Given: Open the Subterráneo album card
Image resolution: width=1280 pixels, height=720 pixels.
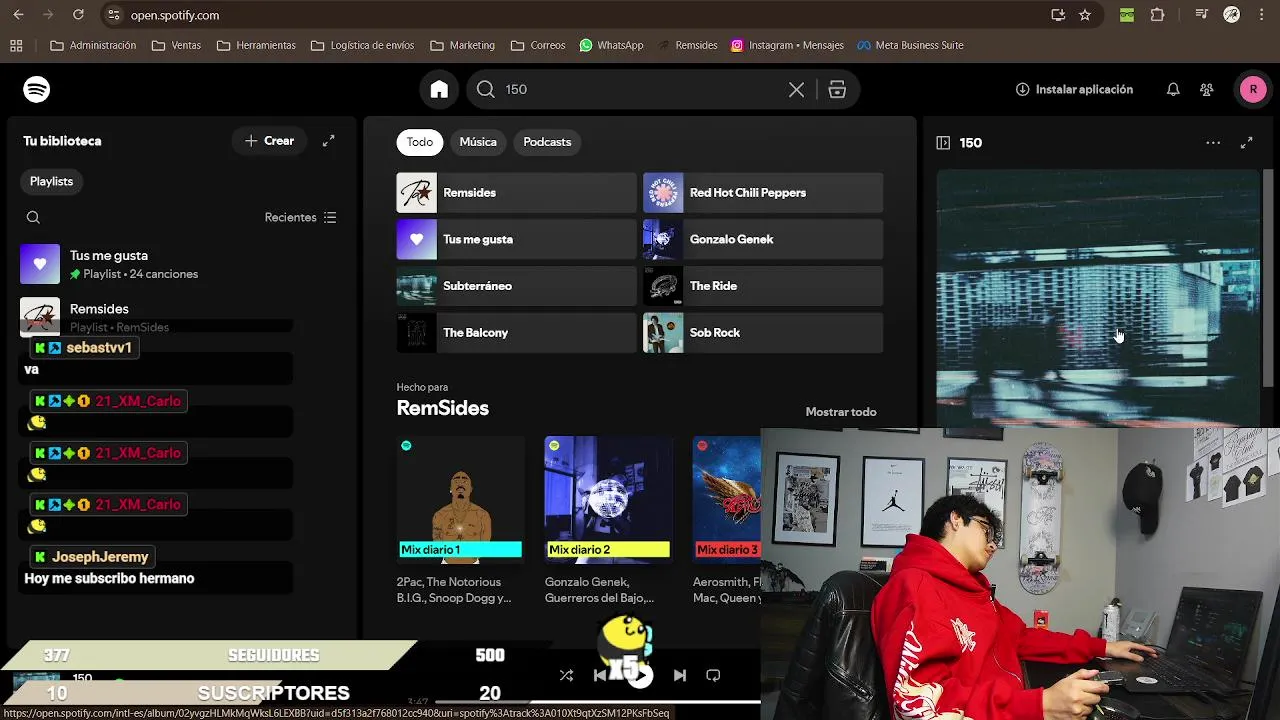Looking at the screenshot, I should point(516,286).
